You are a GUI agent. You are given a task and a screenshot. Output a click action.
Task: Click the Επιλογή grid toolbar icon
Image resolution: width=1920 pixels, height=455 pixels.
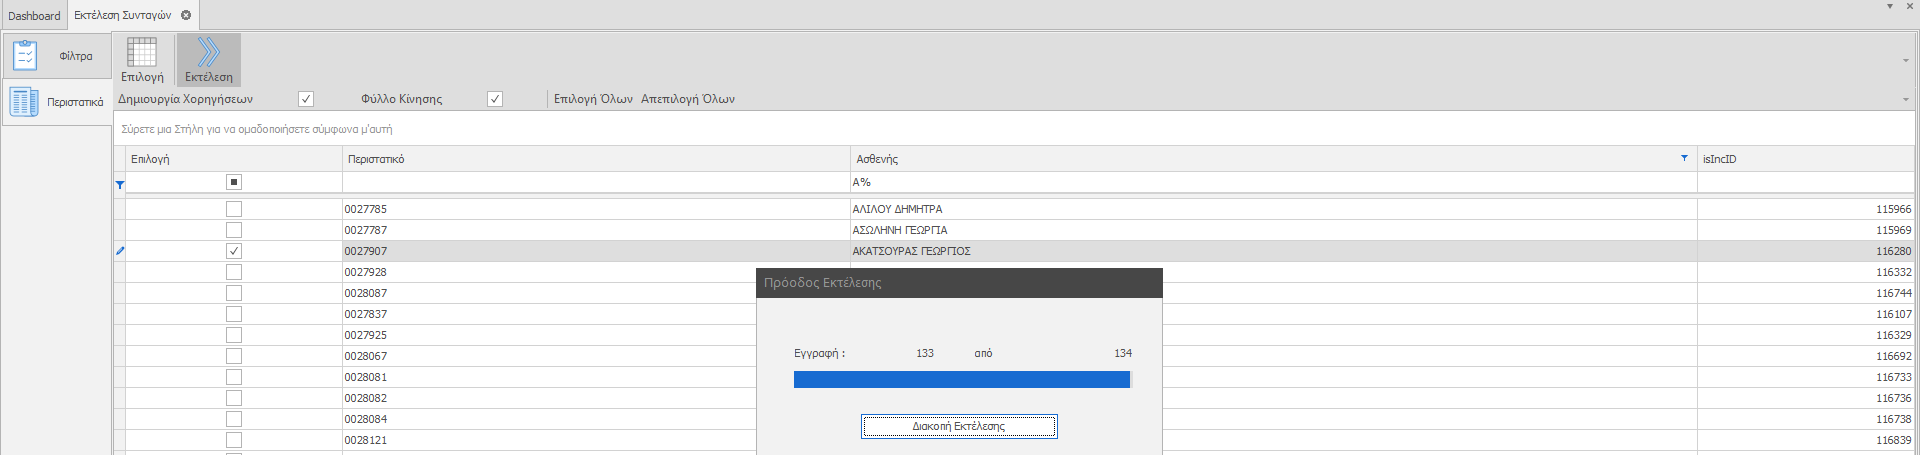click(142, 53)
